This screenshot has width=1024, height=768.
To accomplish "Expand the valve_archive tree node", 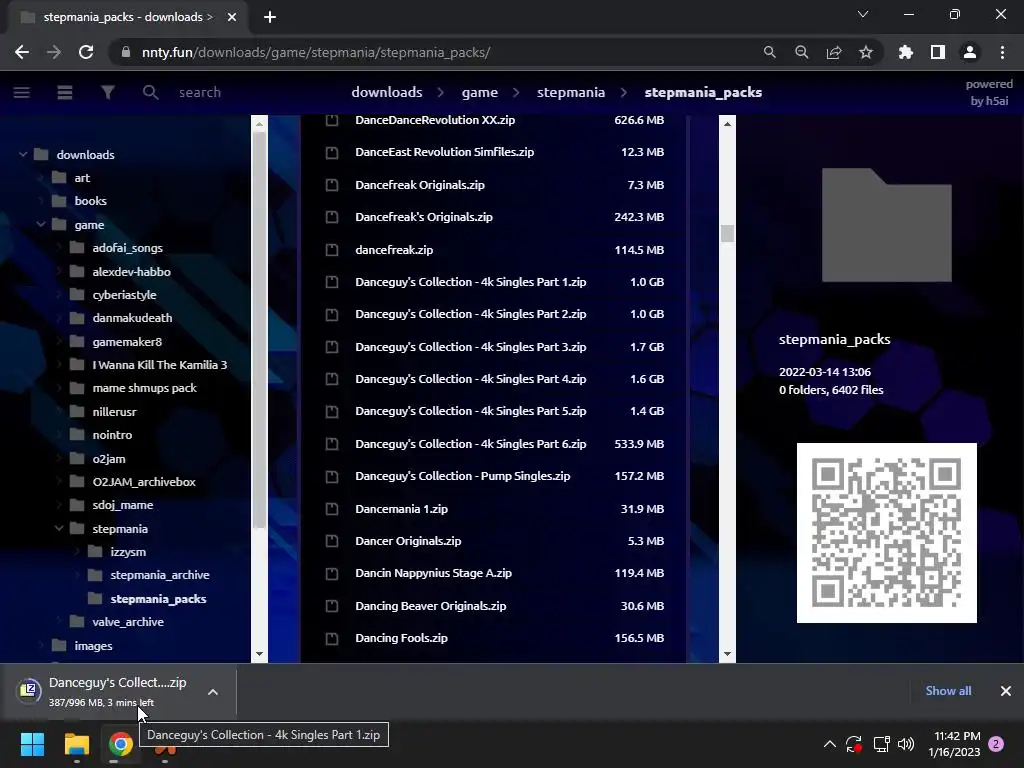I will click(x=59, y=622).
